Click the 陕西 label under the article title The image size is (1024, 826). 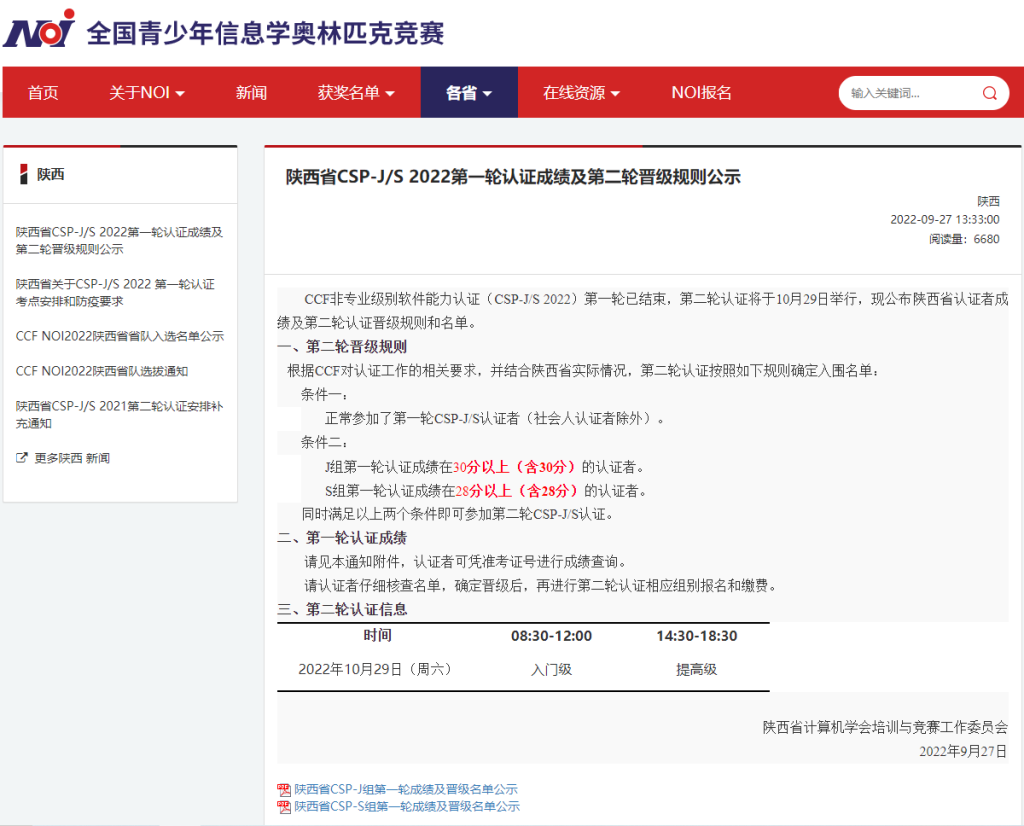(x=988, y=201)
